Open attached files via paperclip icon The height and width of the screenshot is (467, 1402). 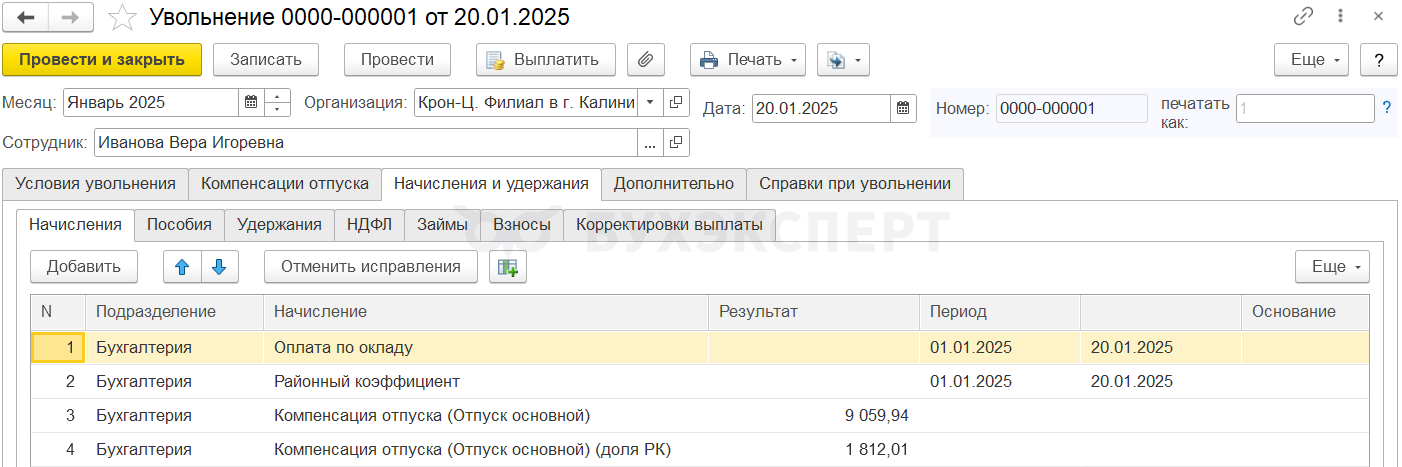[646, 59]
